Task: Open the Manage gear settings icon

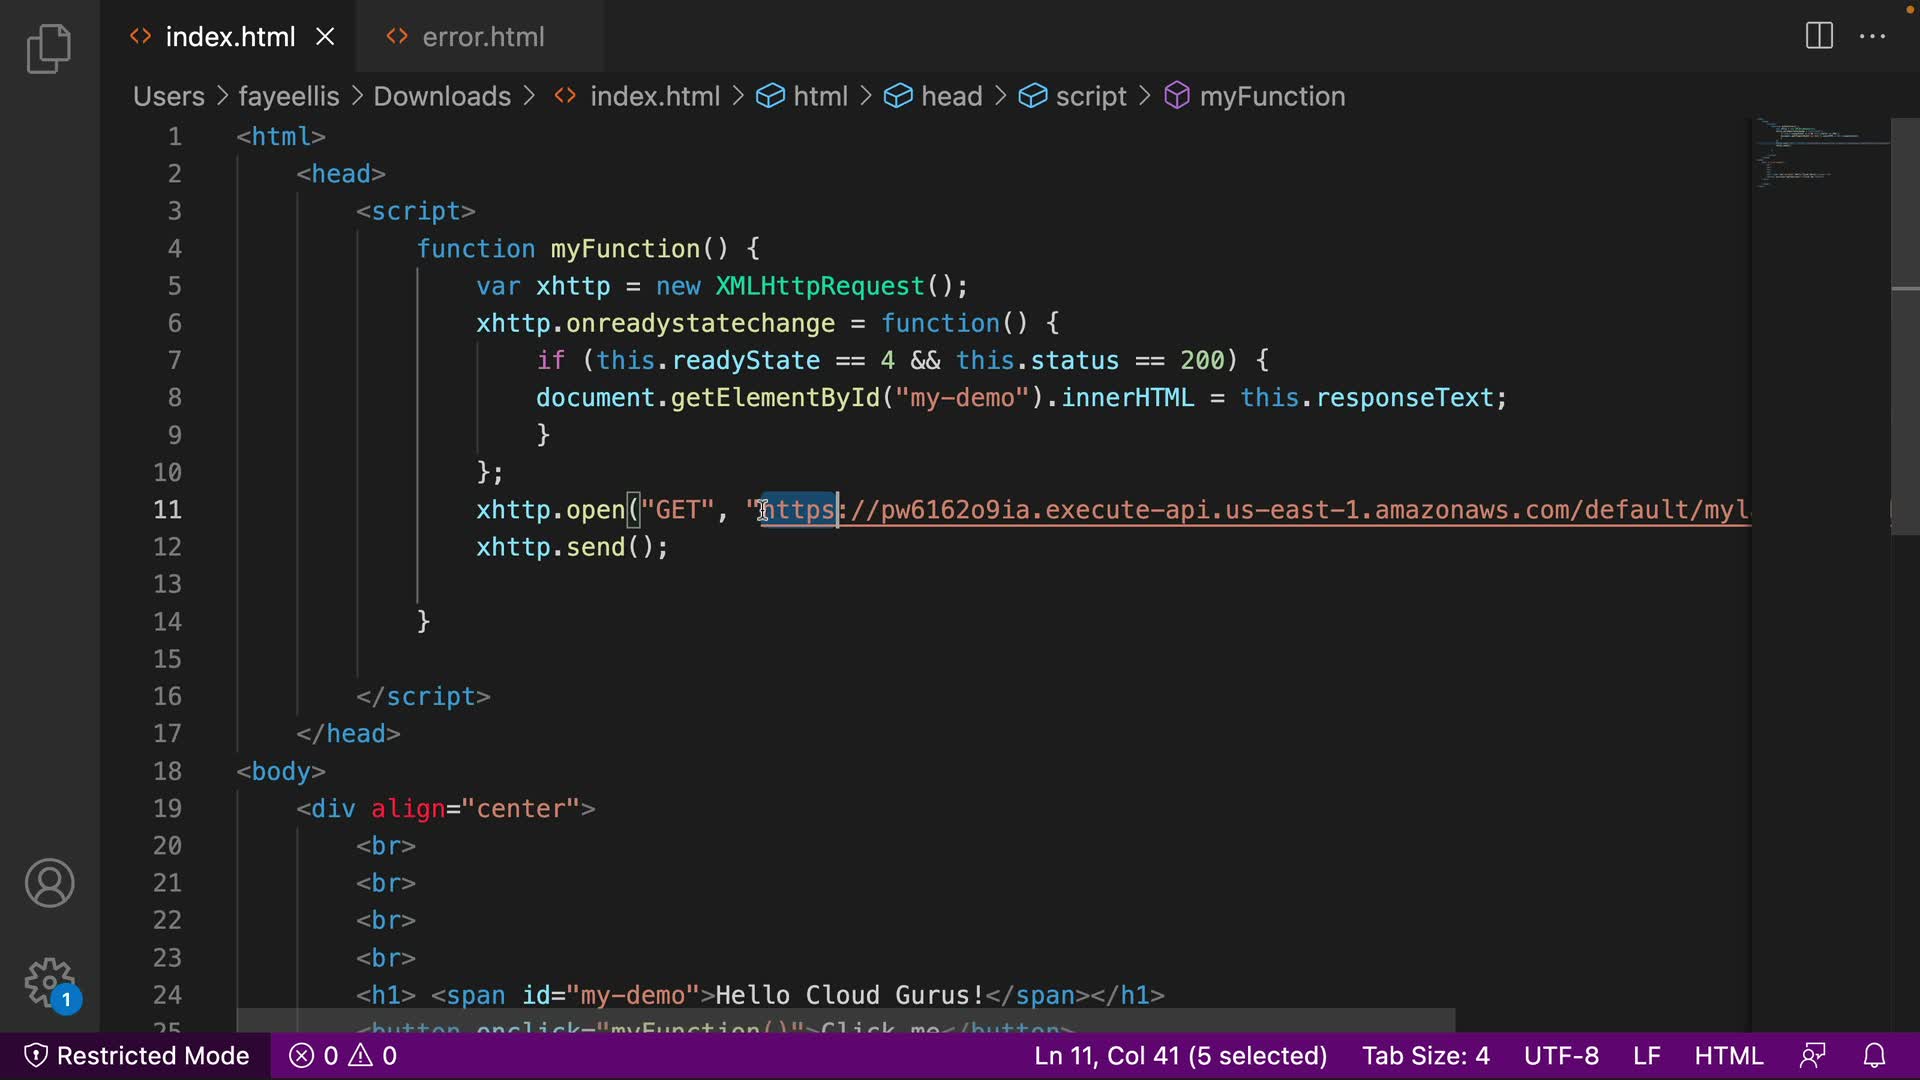Action: click(49, 982)
